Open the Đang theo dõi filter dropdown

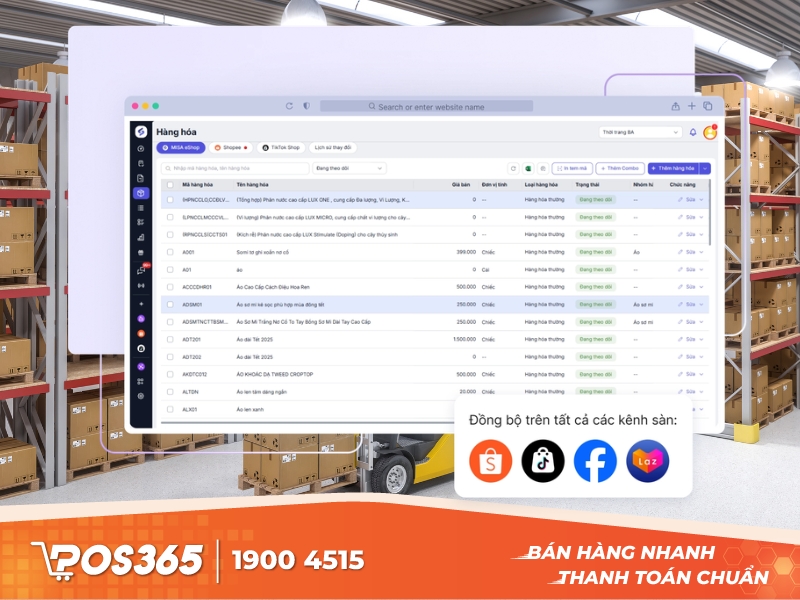point(348,167)
